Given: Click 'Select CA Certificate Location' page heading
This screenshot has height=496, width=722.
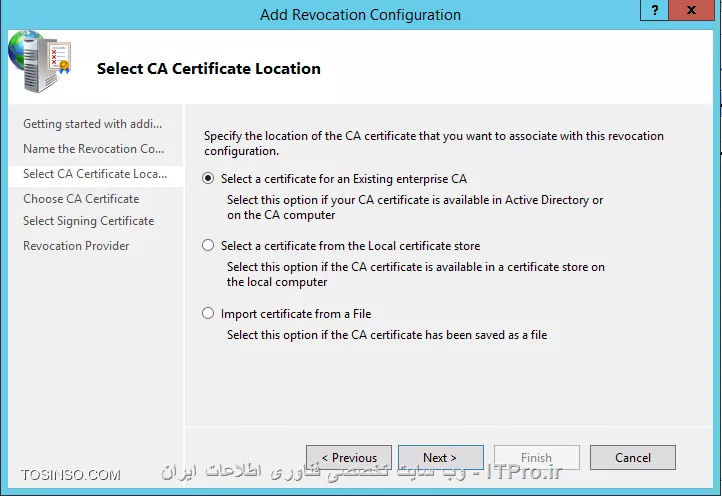Looking at the screenshot, I should click(209, 69).
